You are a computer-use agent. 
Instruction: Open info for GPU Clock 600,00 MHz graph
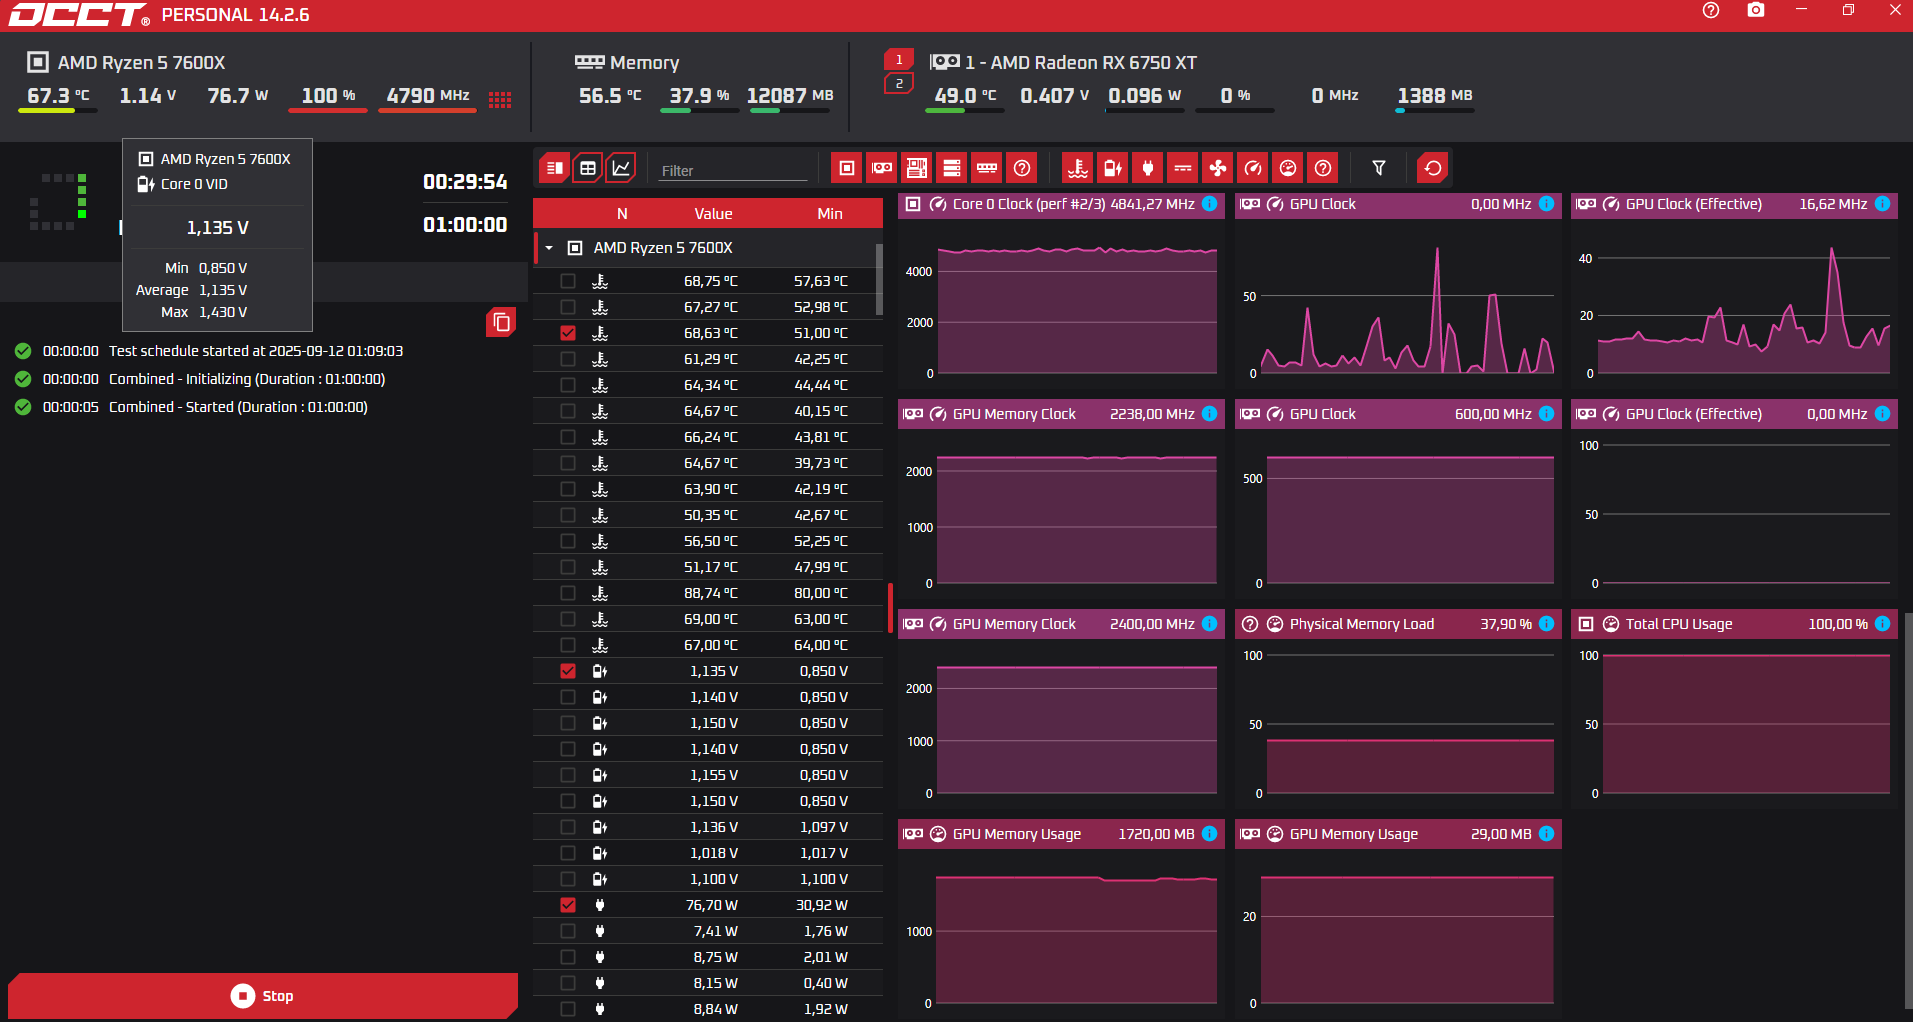tap(1547, 414)
